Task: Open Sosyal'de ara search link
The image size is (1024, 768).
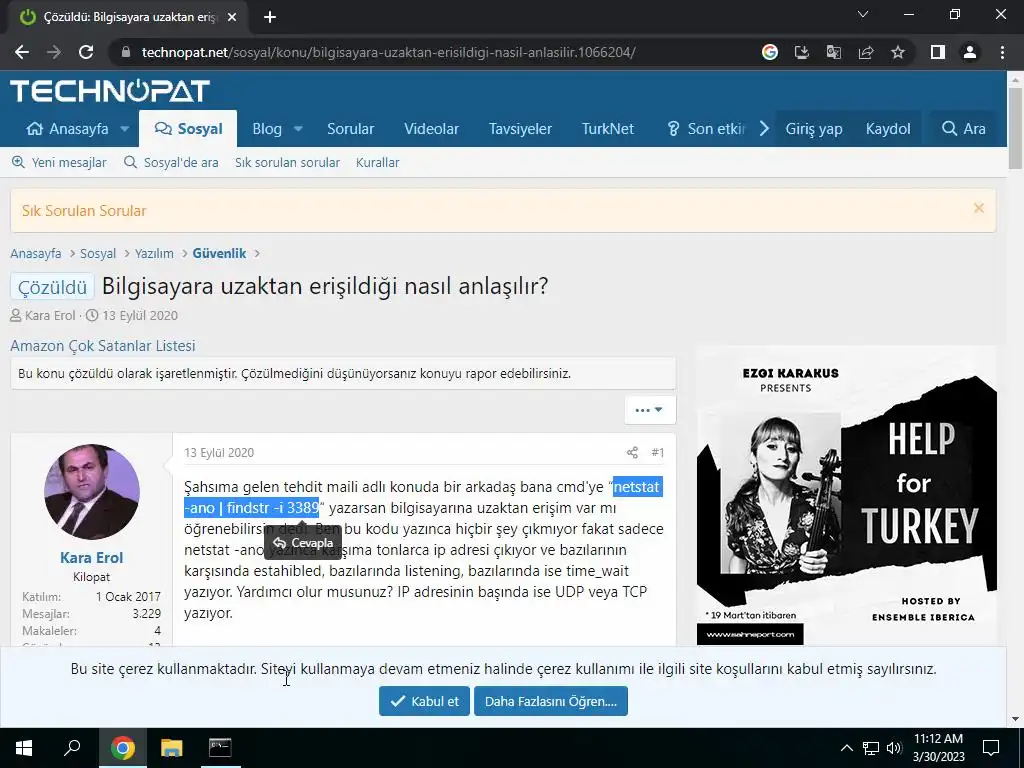Action: coord(172,163)
